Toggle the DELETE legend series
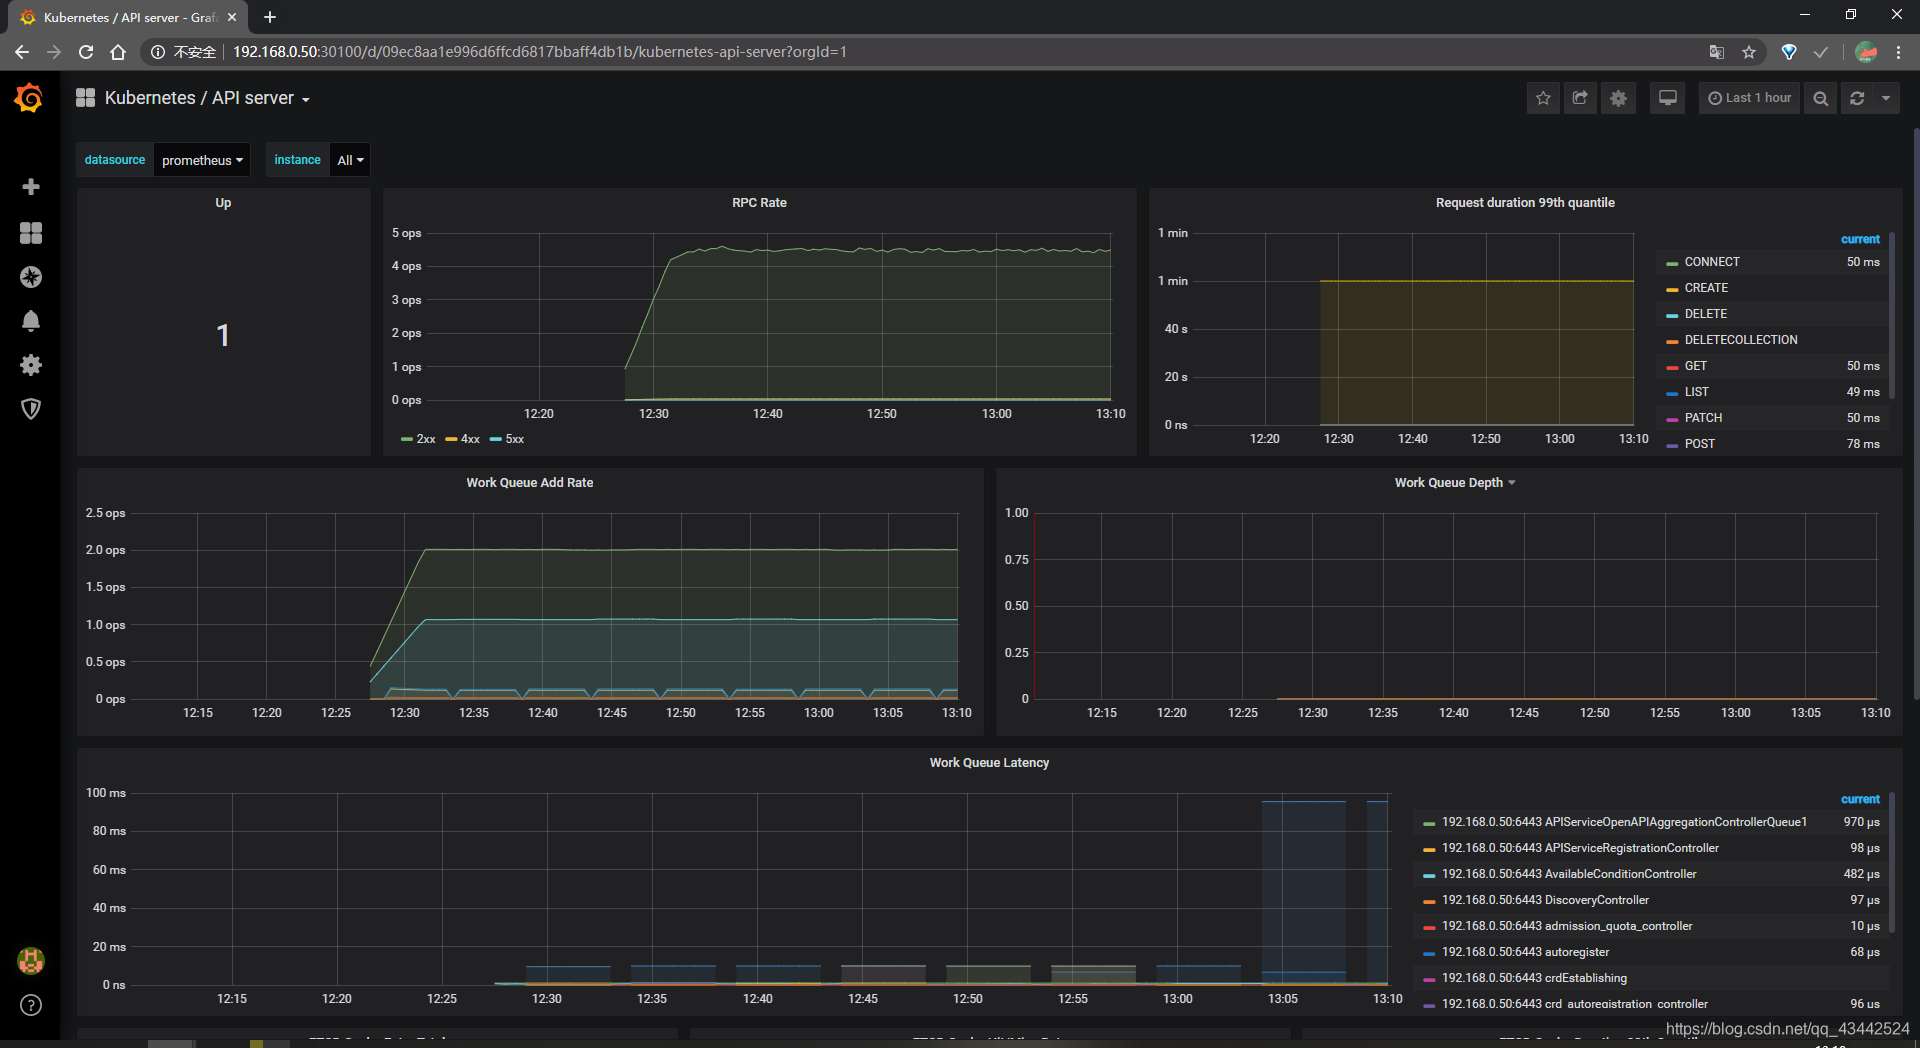1920x1048 pixels. click(x=1705, y=314)
